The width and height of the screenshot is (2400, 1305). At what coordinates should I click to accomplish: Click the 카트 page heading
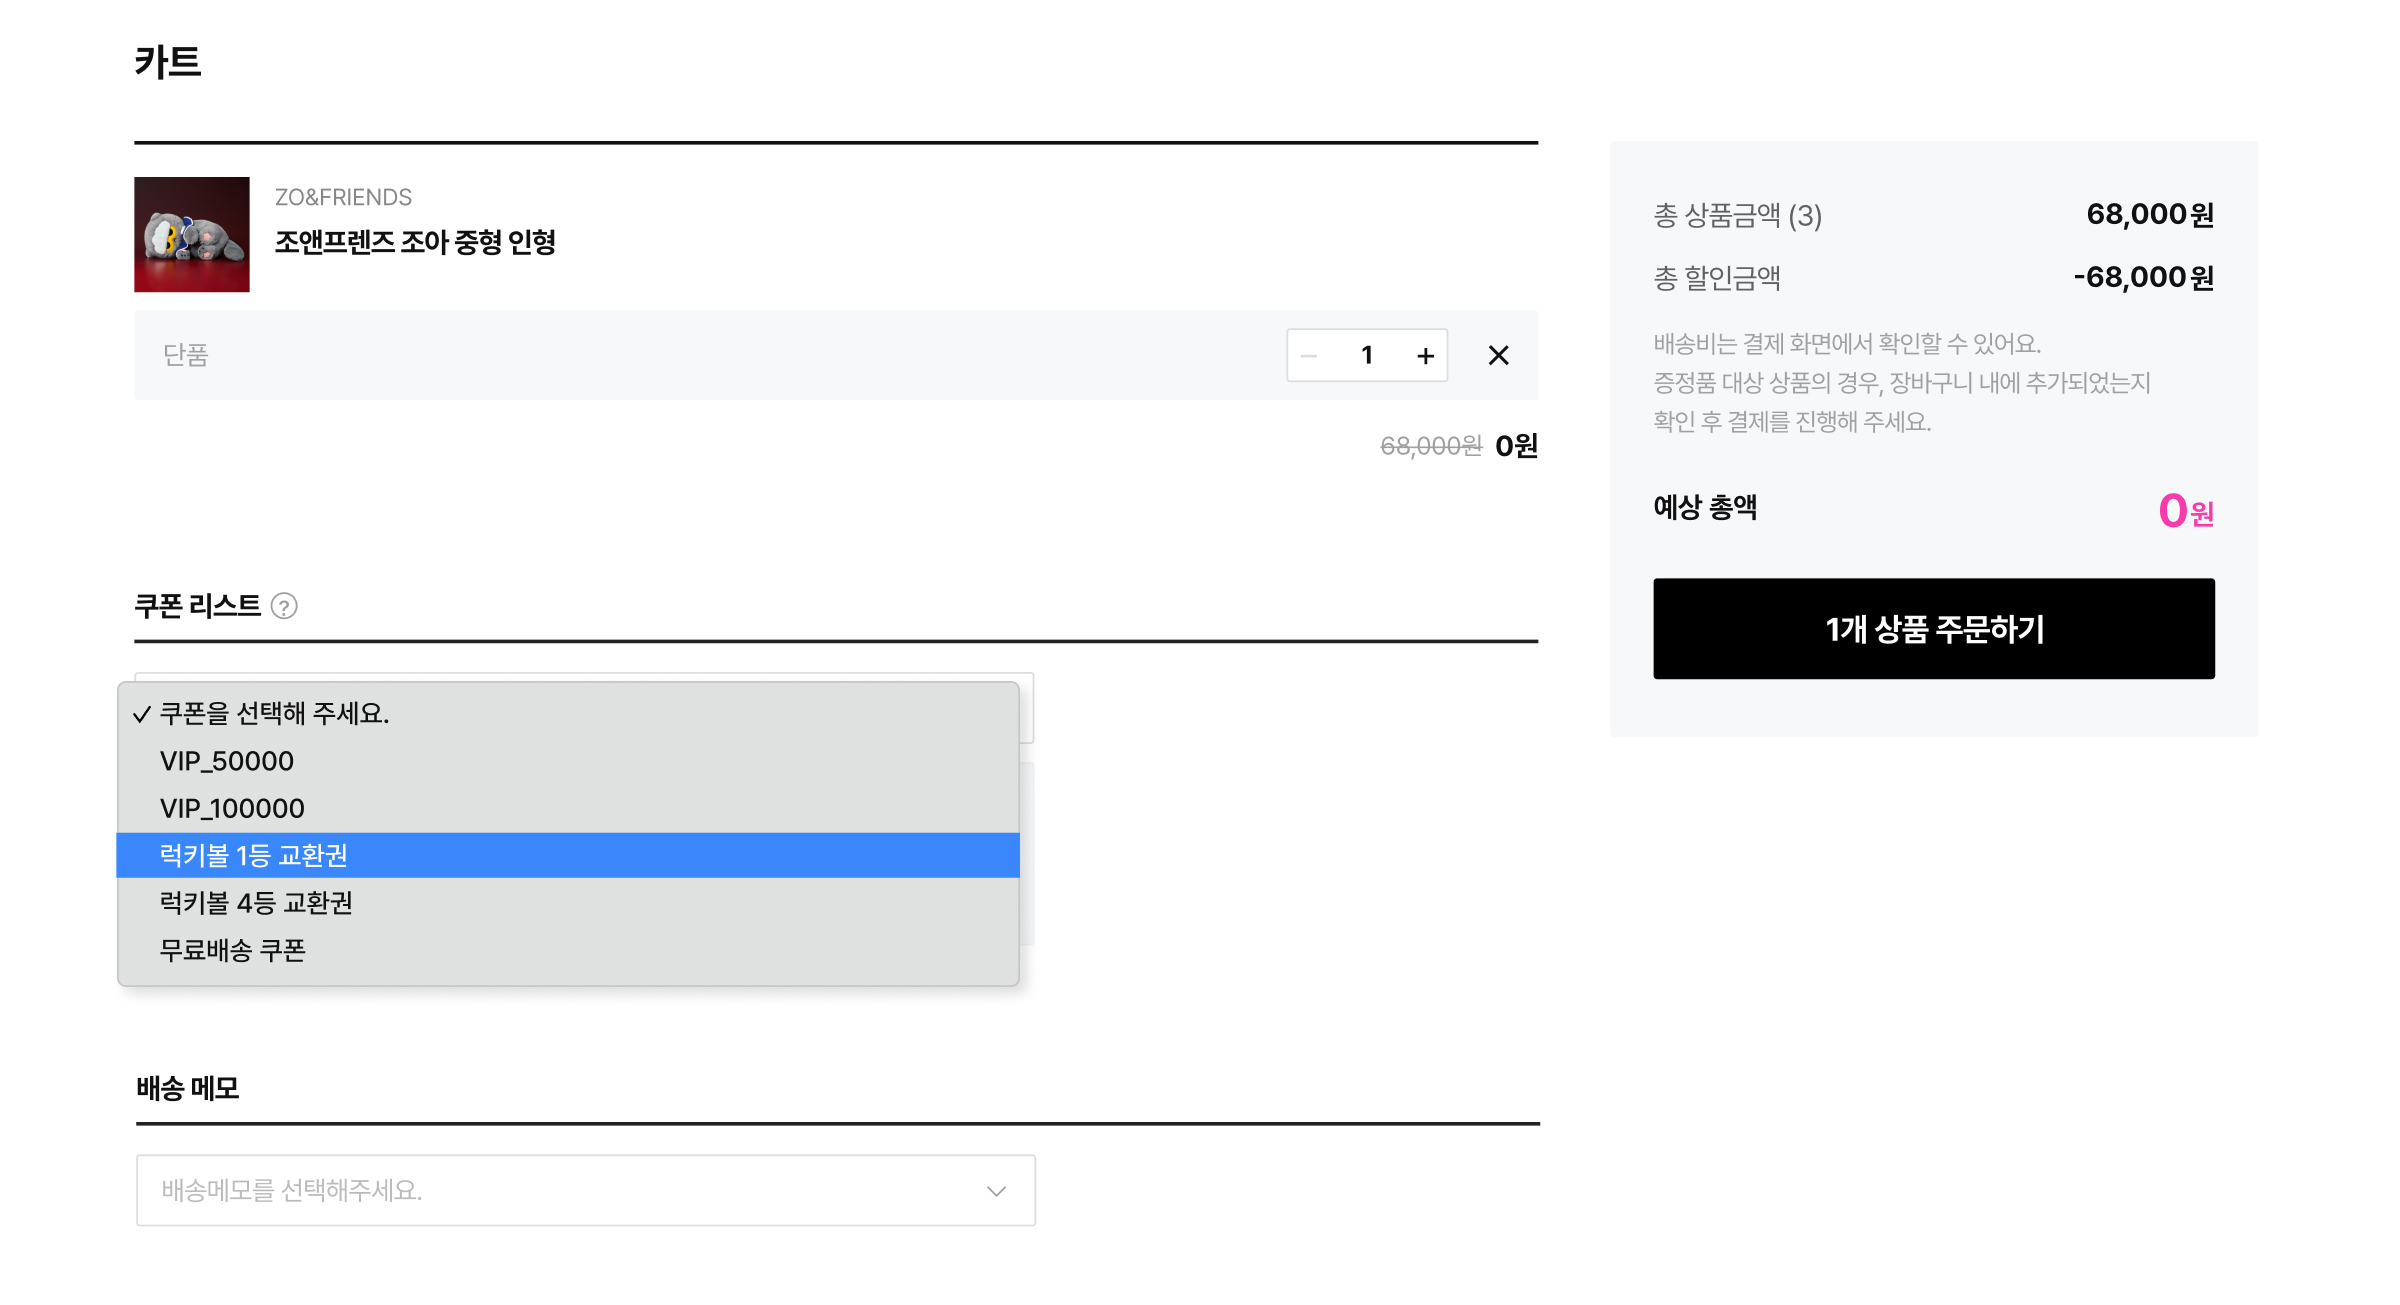tap(168, 62)
